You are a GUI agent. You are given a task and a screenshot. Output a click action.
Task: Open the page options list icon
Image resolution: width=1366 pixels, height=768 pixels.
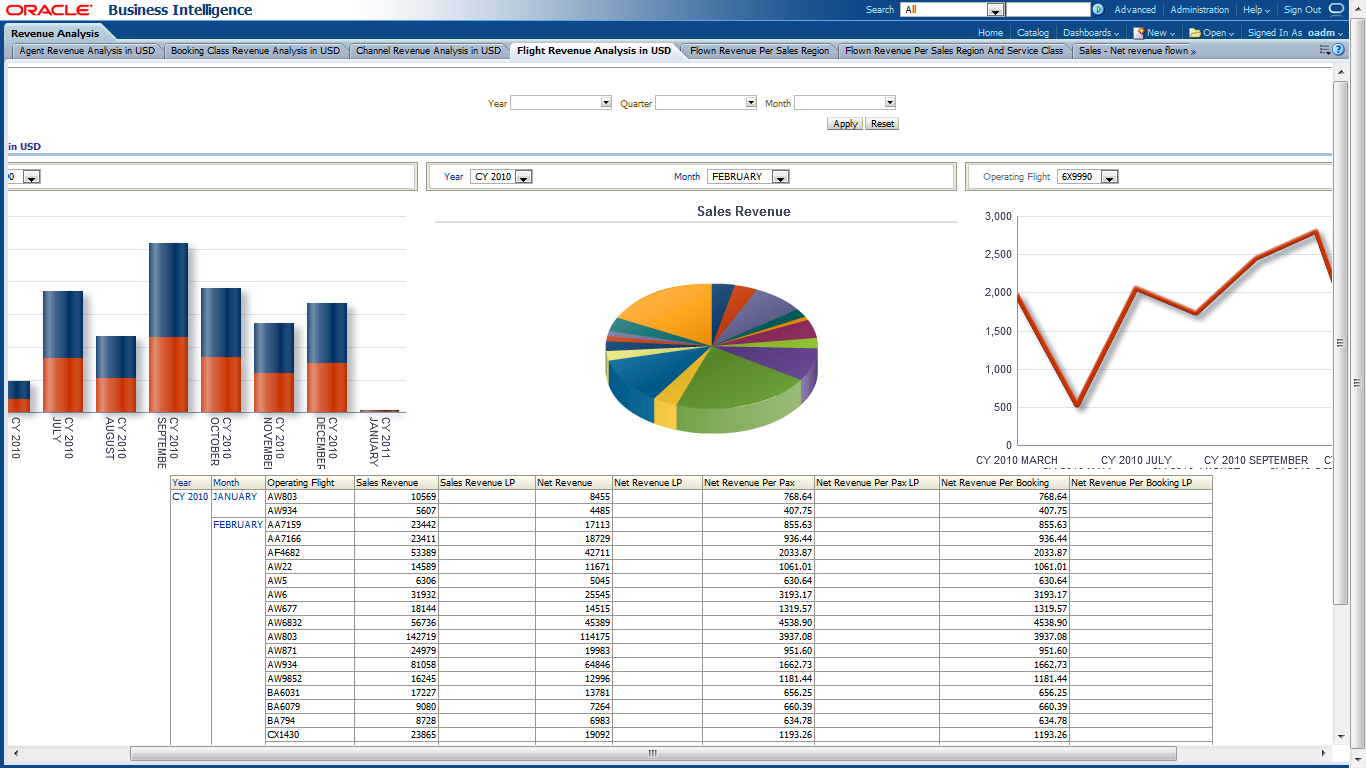point(1325,50)
